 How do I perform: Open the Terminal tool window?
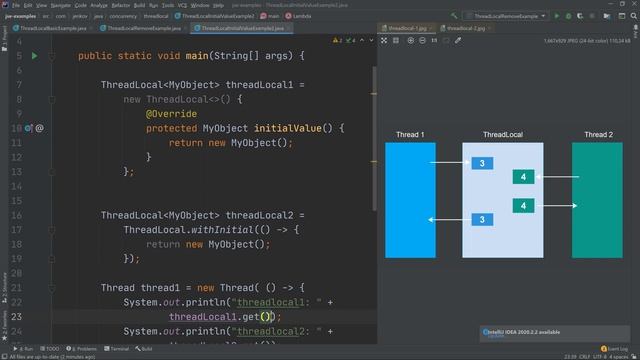click(116, 349)
